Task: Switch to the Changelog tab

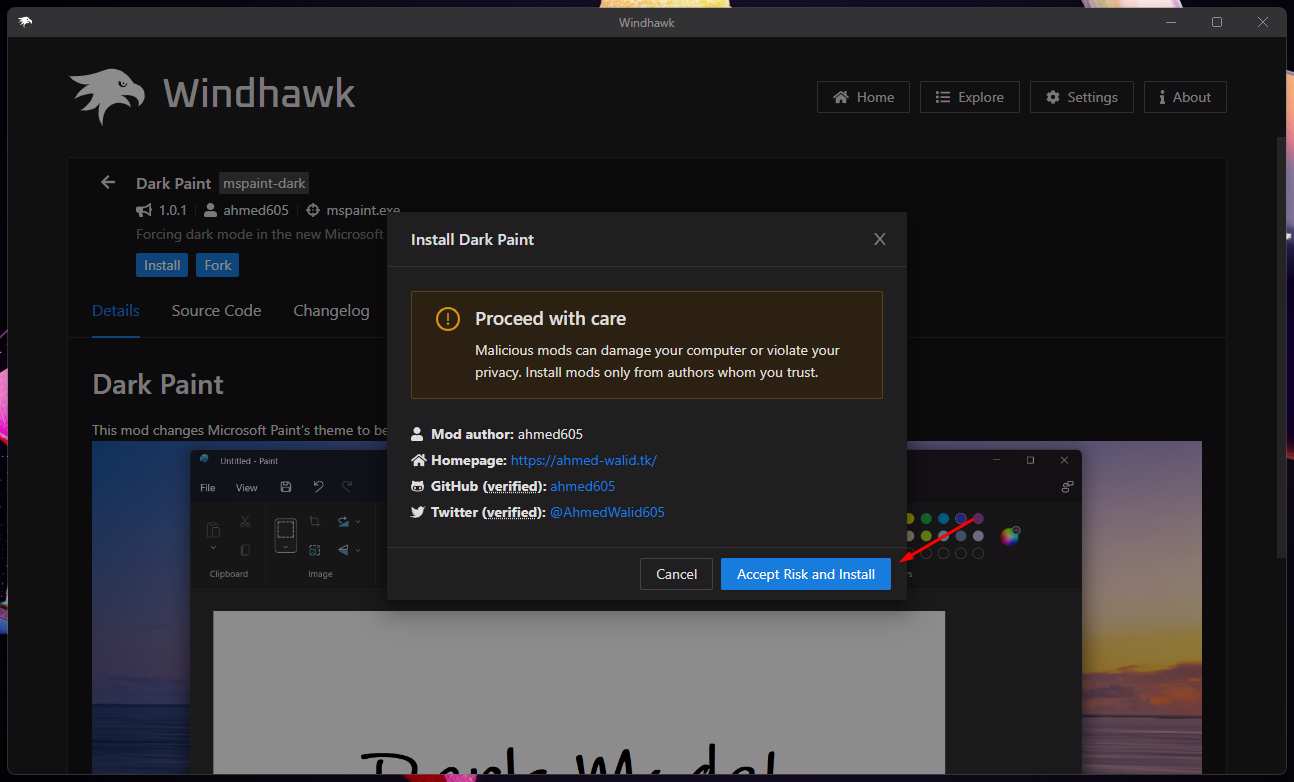Action: pos(331,311)
